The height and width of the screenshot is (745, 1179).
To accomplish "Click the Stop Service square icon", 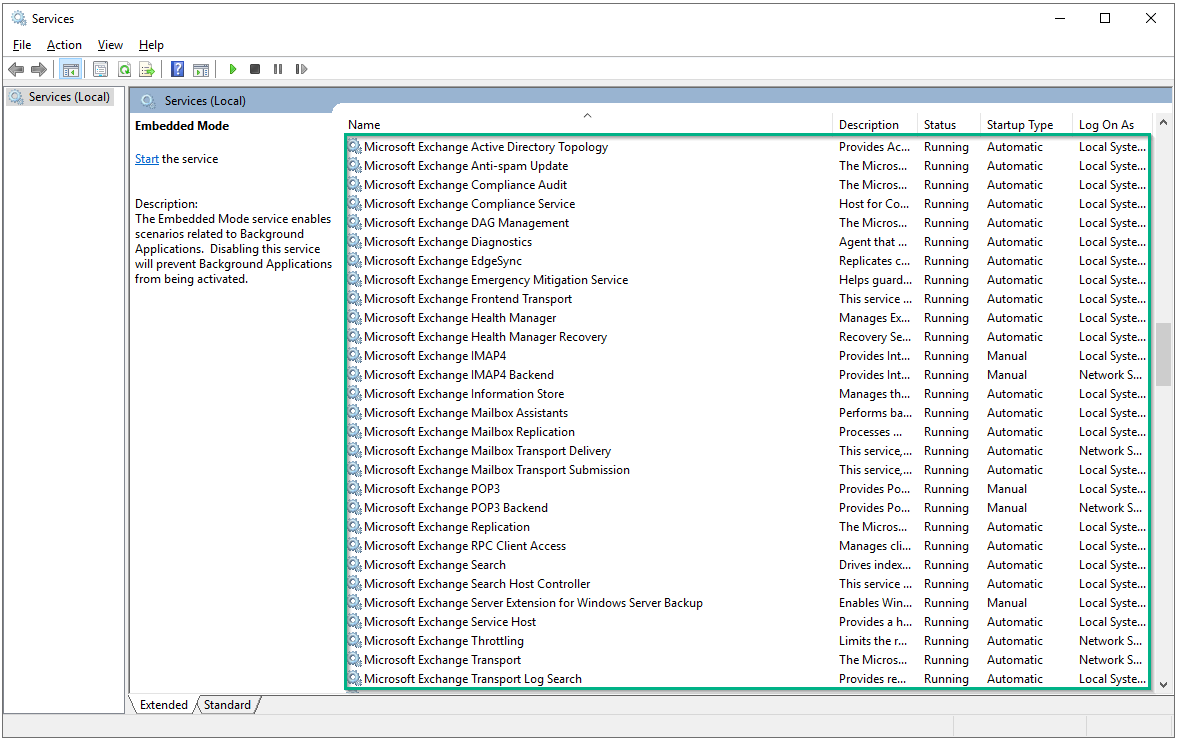I will tap(255, 69).
